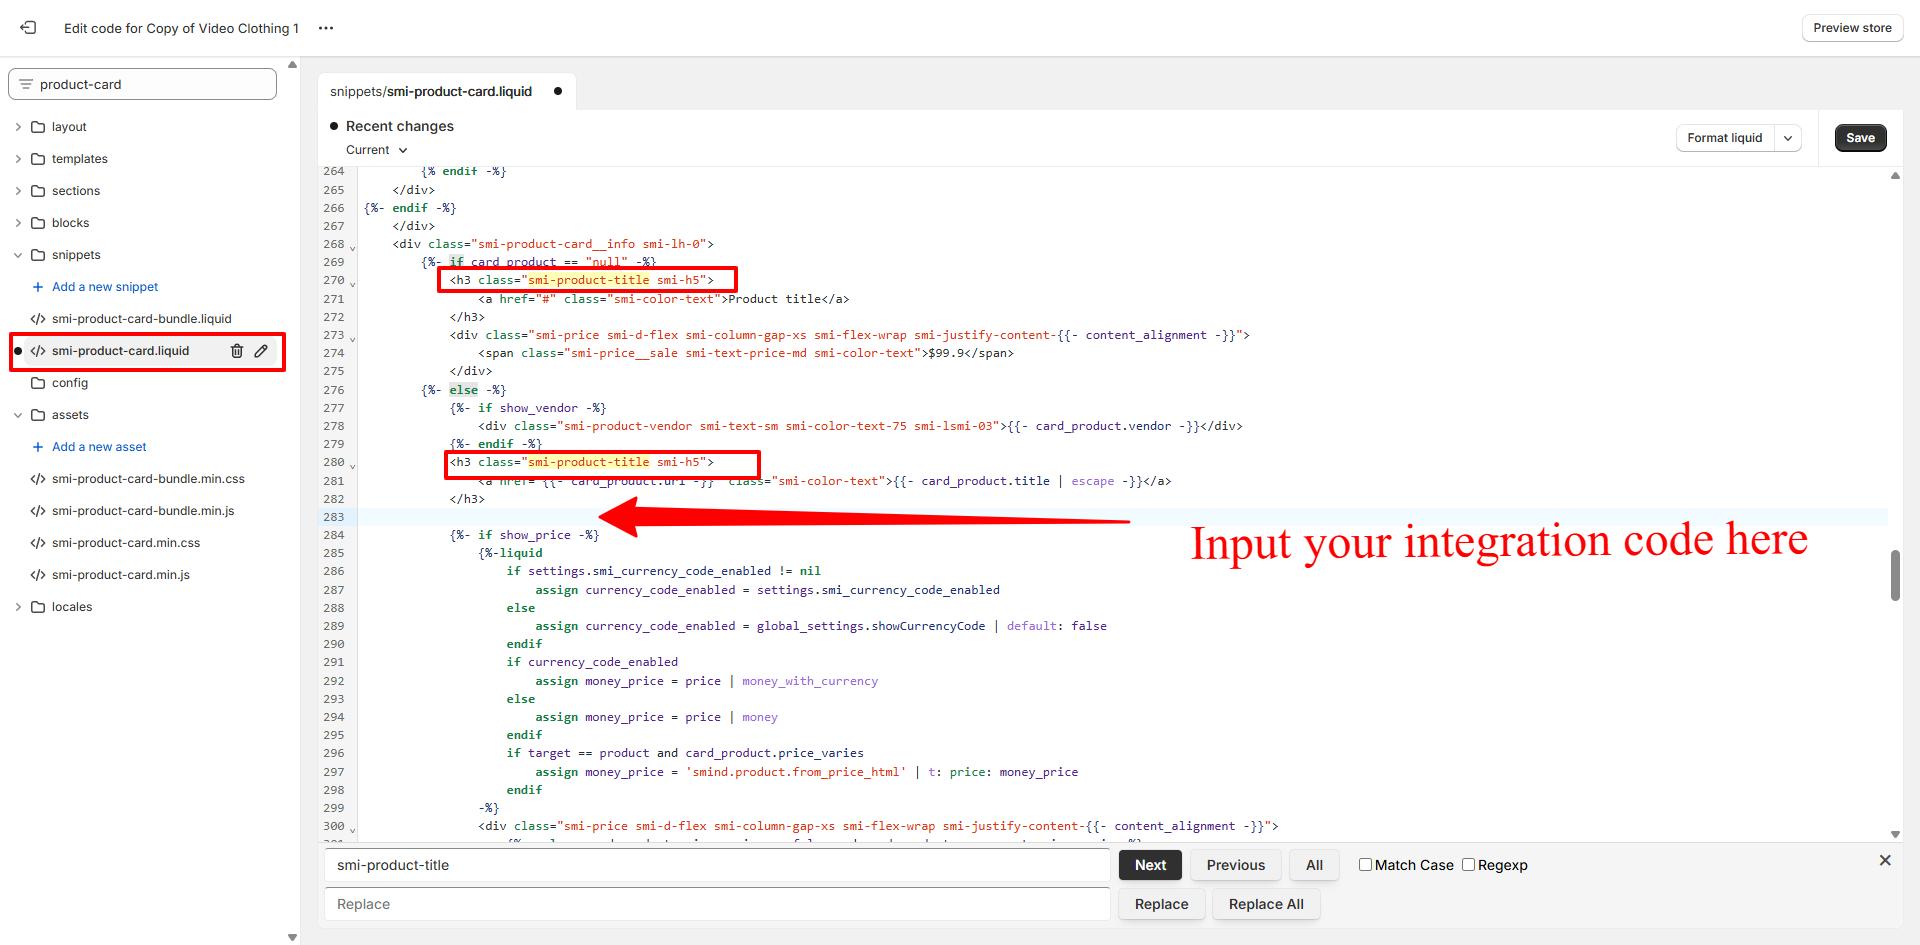This screenshot has width=1920, height=945.
Task: Click the layout folder icon
Action: coord(38,127)
